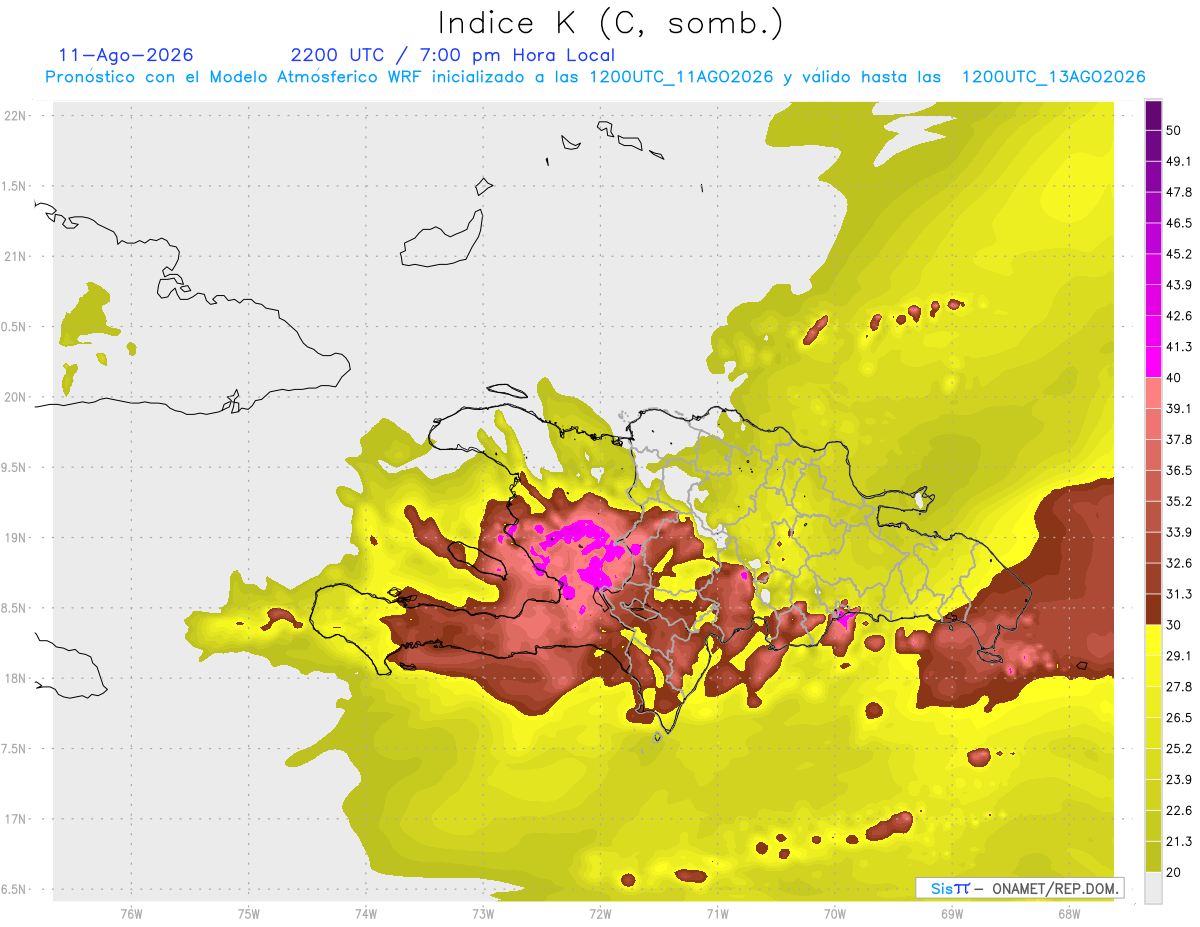Select the "29.1" color bar label

1179,656
